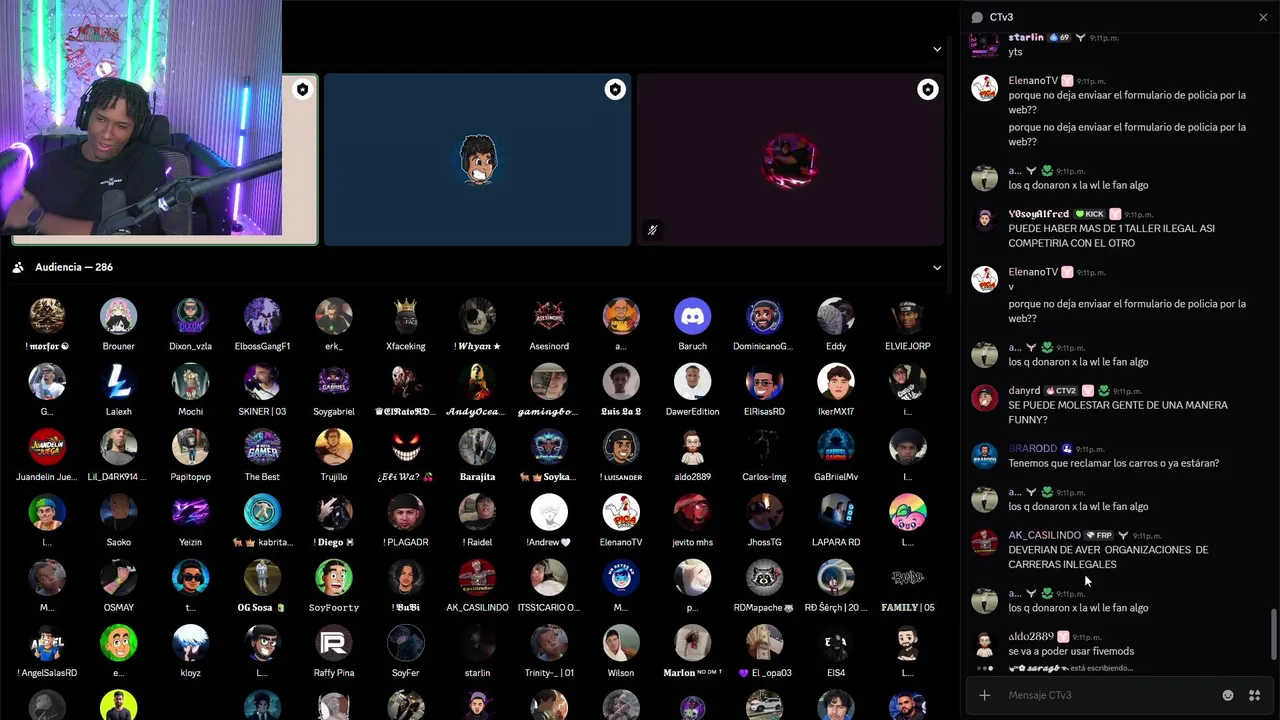Open SoyFoorty's green cartoon avatar
Viewport: 1280px width, 720px height.
pos(334,577)
